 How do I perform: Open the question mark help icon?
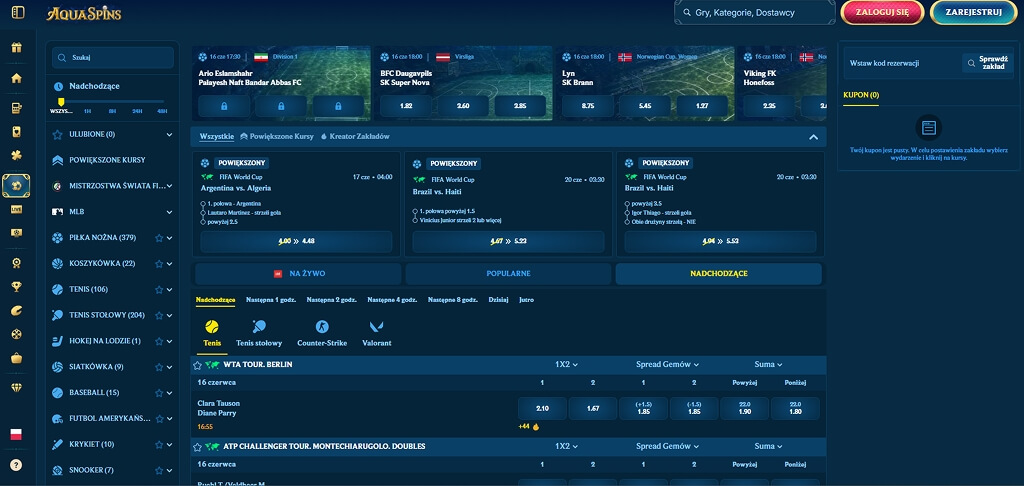(x=16, y=465)
